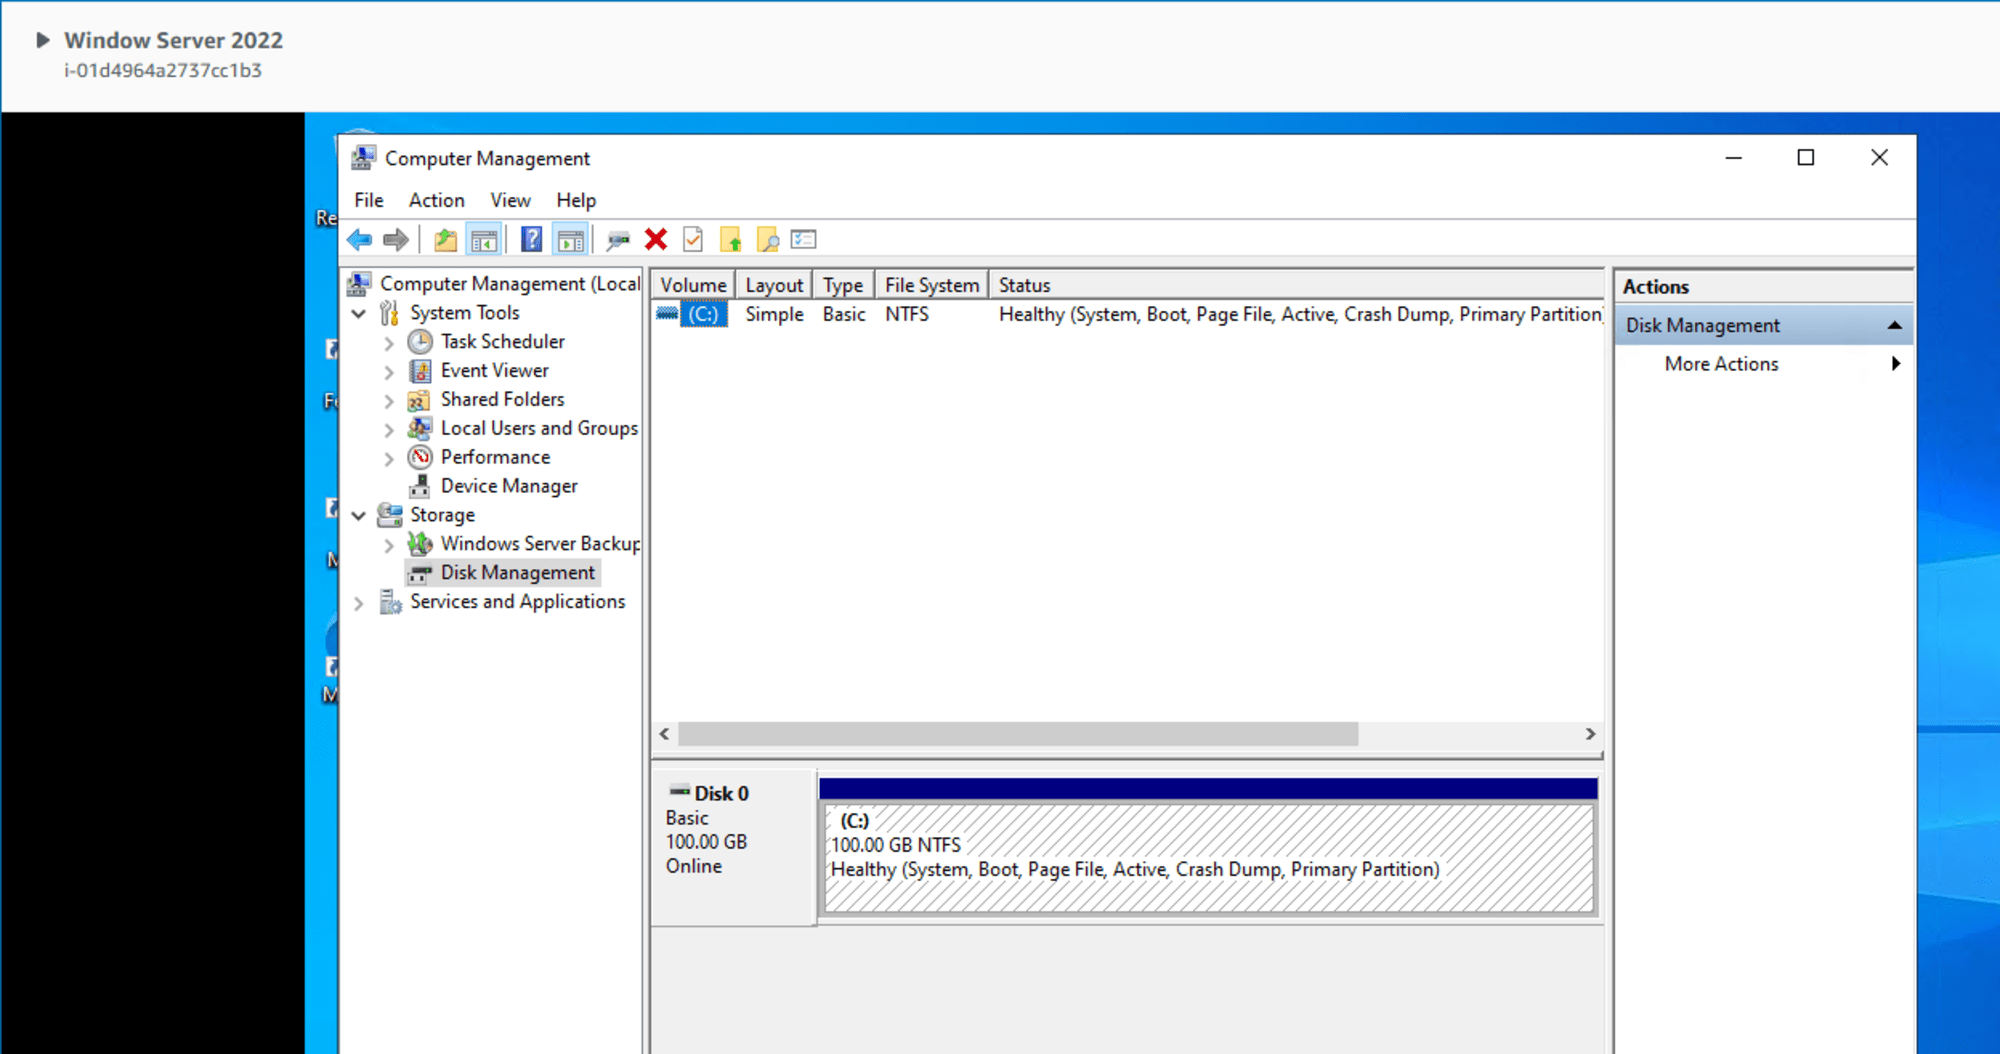Collapse the System Tools node
The height and width of the screenshot is (1054, 2000).
coord(359,313)
